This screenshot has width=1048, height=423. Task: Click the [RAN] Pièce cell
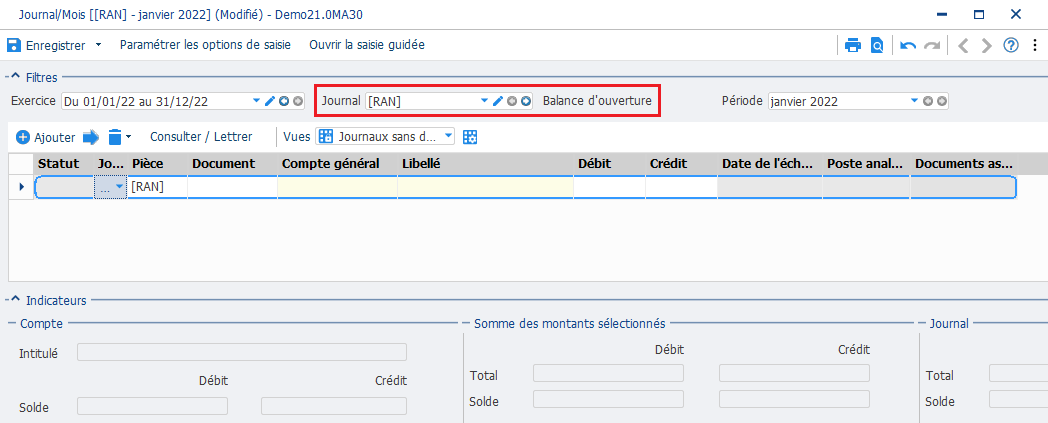pos(157,187)
